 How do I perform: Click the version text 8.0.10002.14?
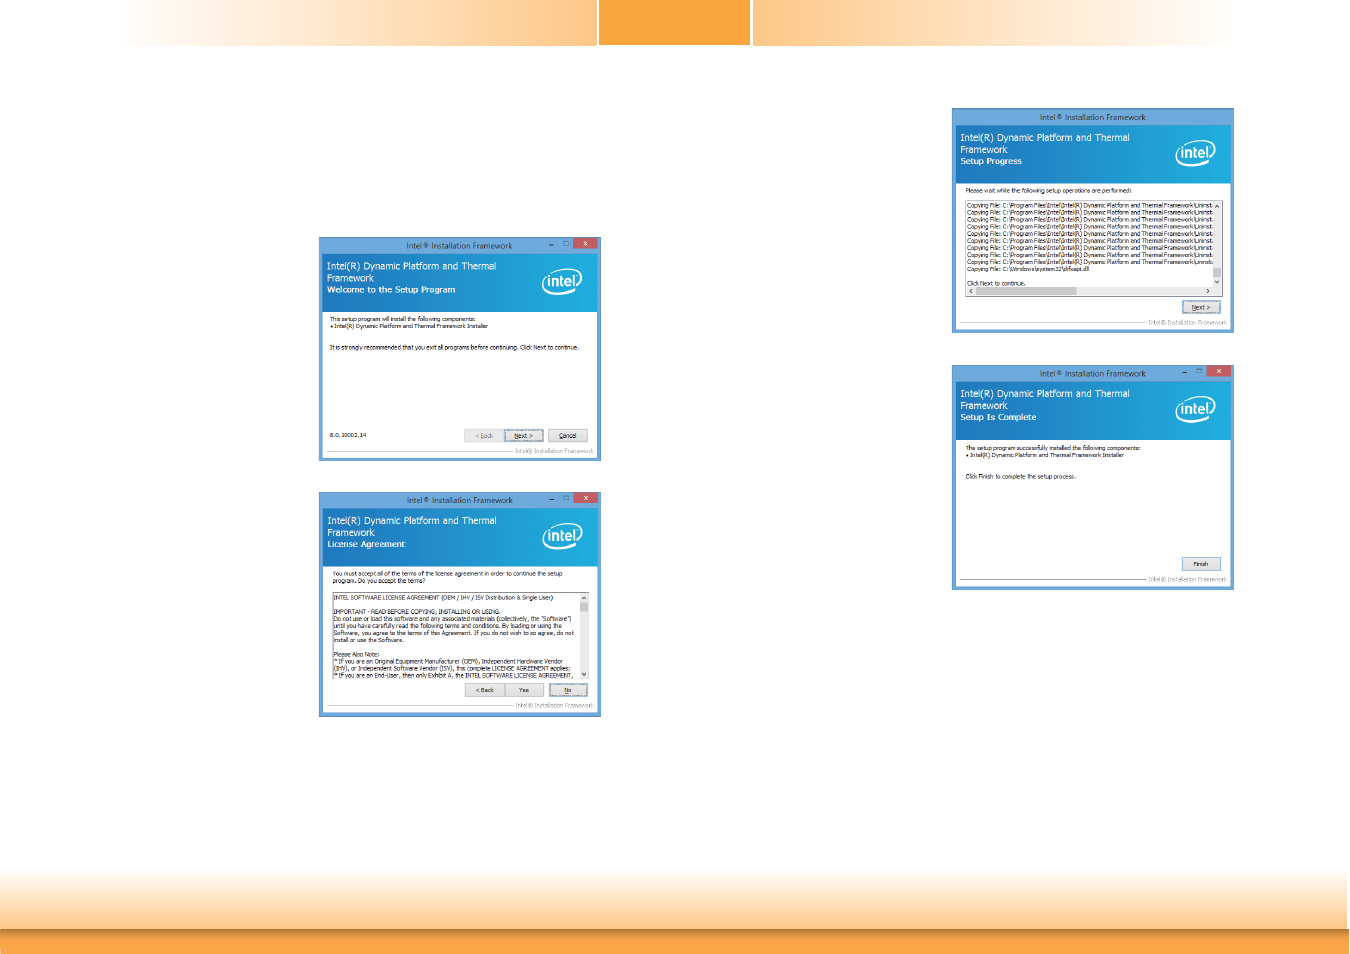point(348,435)
